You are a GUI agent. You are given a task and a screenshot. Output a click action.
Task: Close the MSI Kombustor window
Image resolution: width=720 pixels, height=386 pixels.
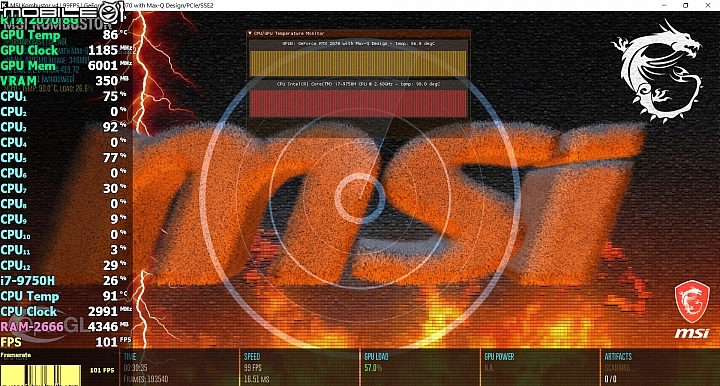point(708,6)
